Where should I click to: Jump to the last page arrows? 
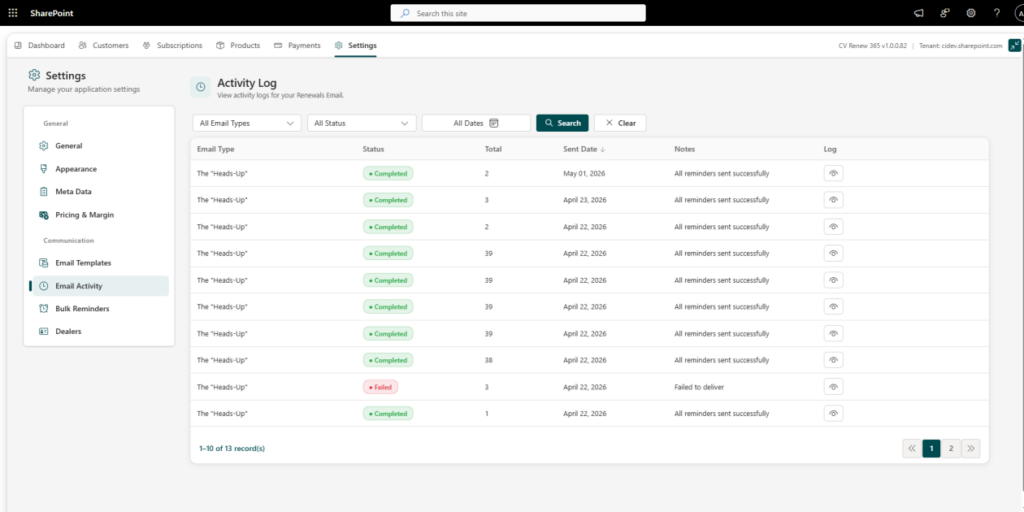click(971, 448)
